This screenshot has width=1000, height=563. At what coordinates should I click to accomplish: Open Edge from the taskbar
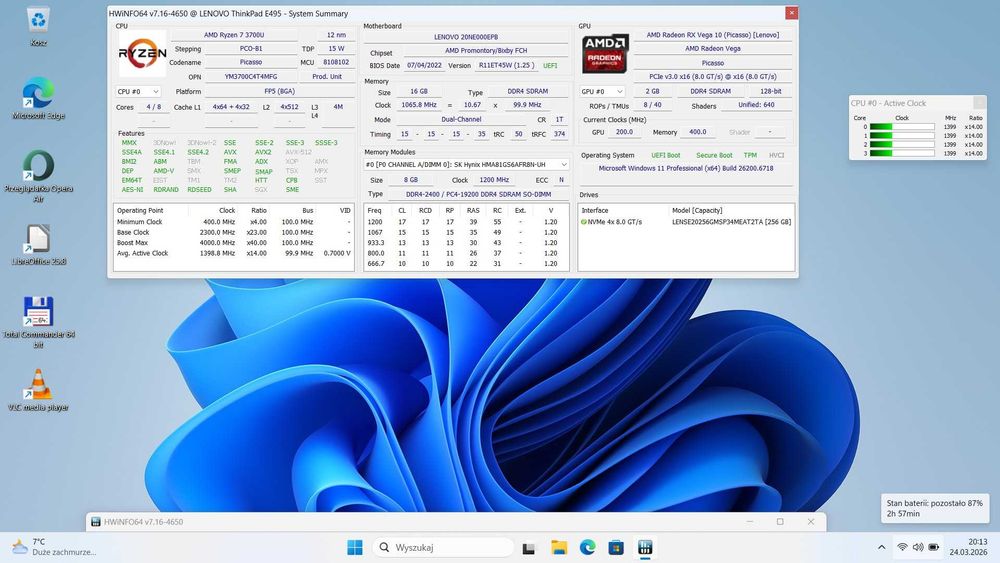(587, 547)
